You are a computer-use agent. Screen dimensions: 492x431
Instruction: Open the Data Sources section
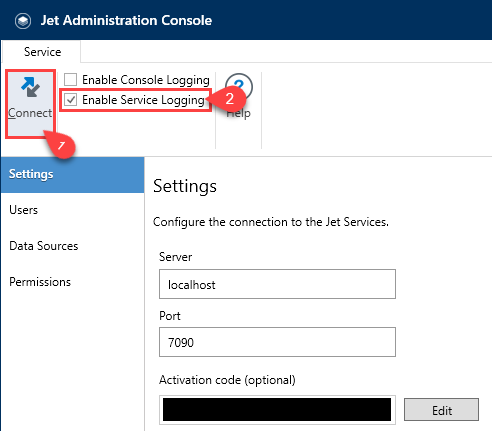[x=44, y=246]
